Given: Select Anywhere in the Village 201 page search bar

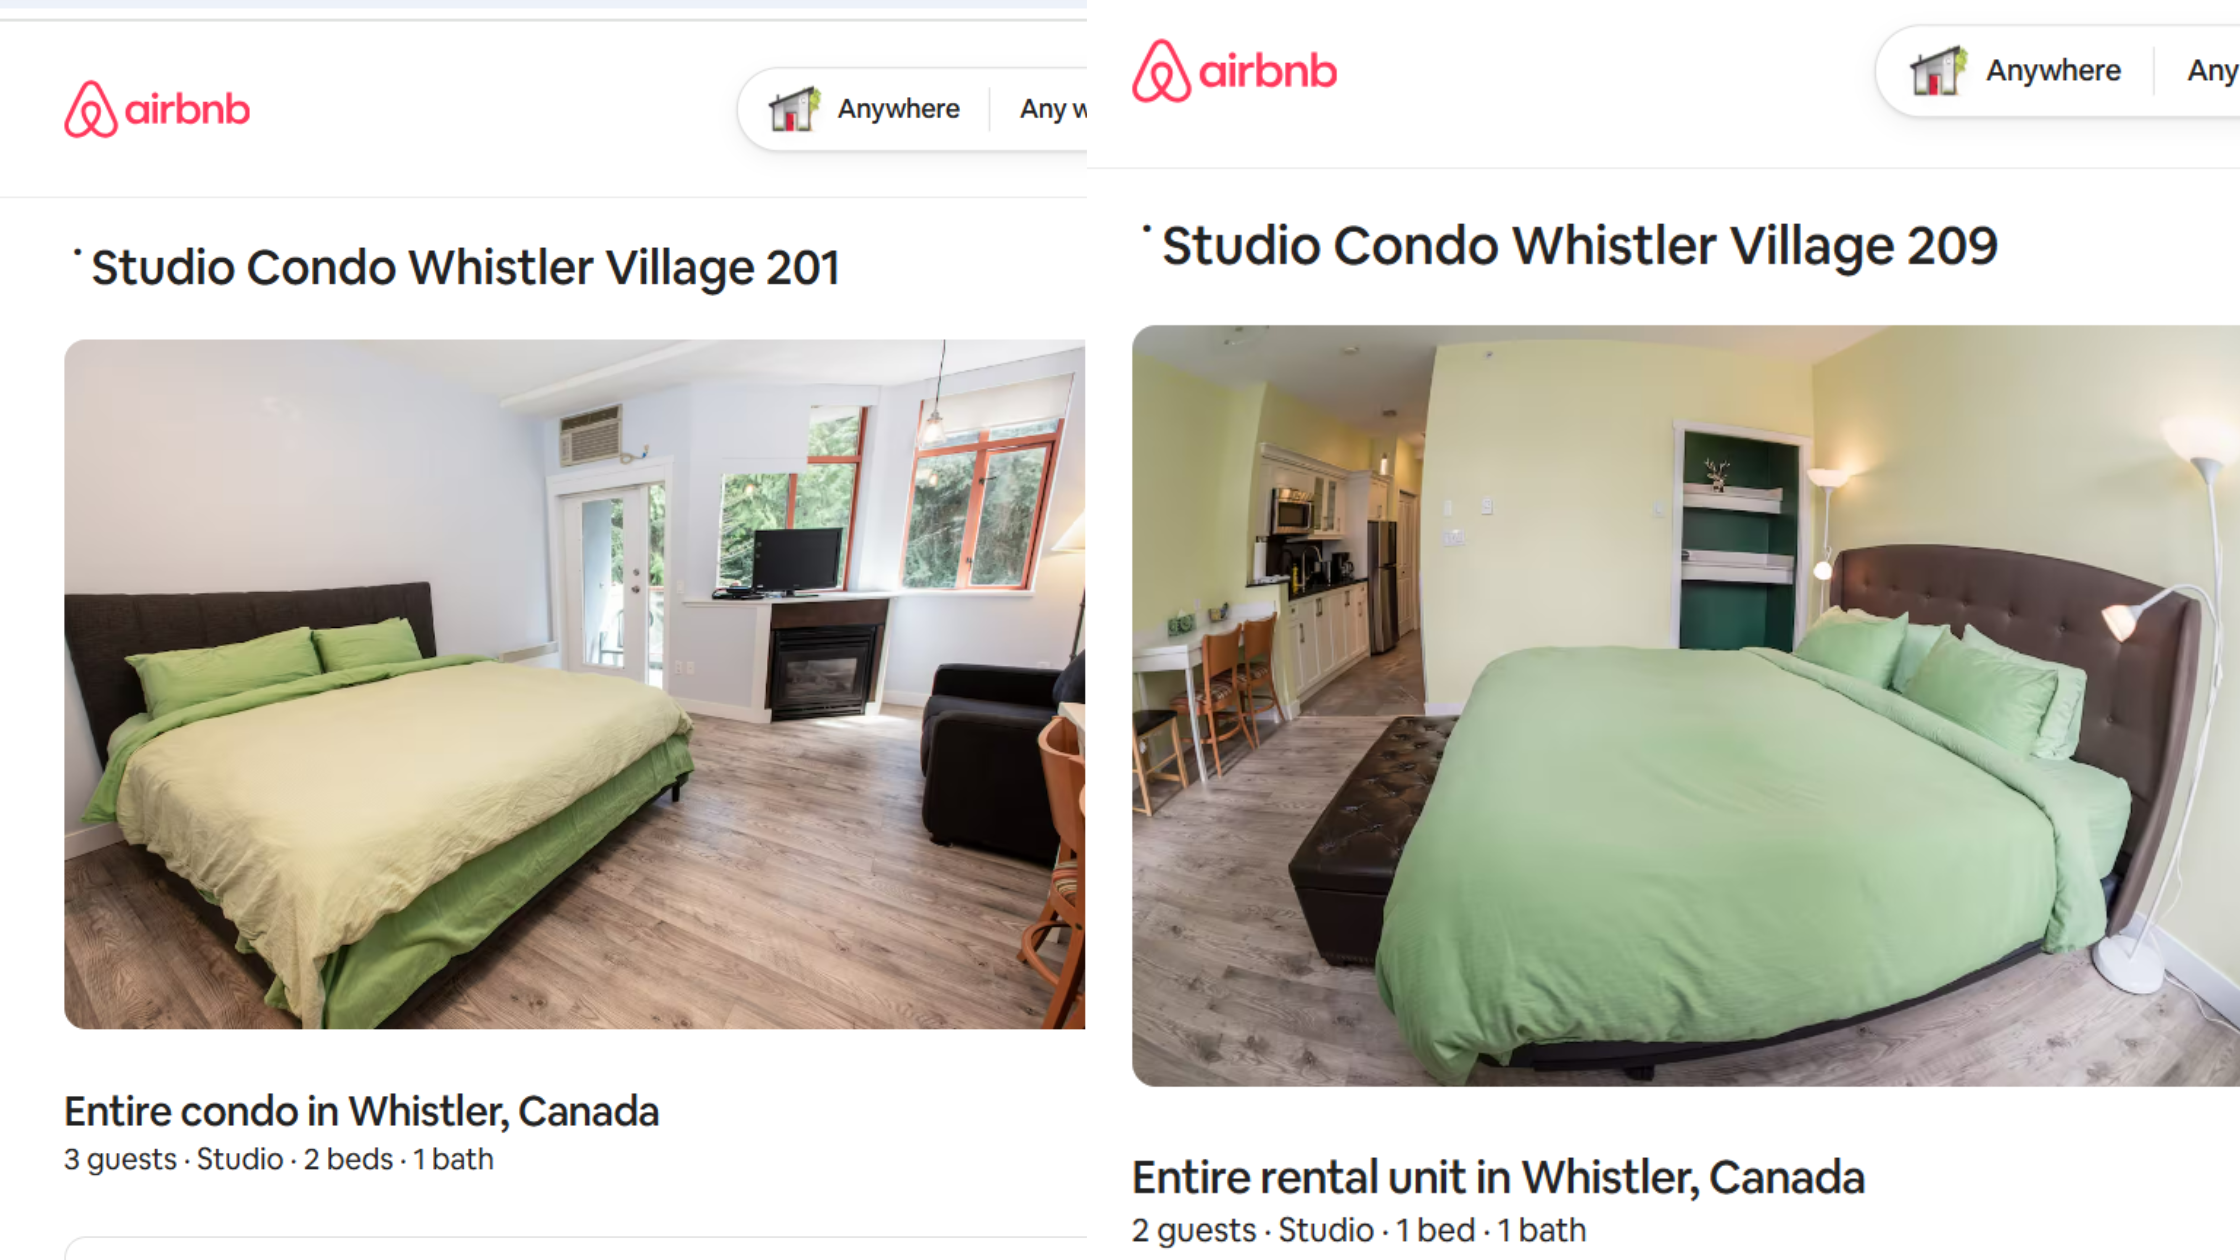Looking at the screenshot, I should pos(898,109).
